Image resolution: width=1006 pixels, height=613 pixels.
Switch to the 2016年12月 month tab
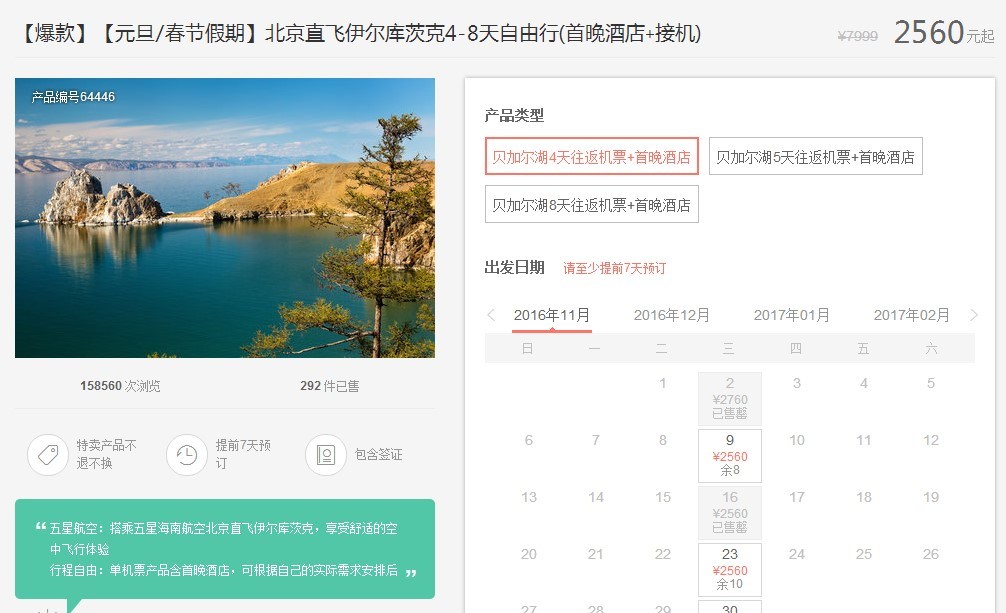(x=672, y=315)
